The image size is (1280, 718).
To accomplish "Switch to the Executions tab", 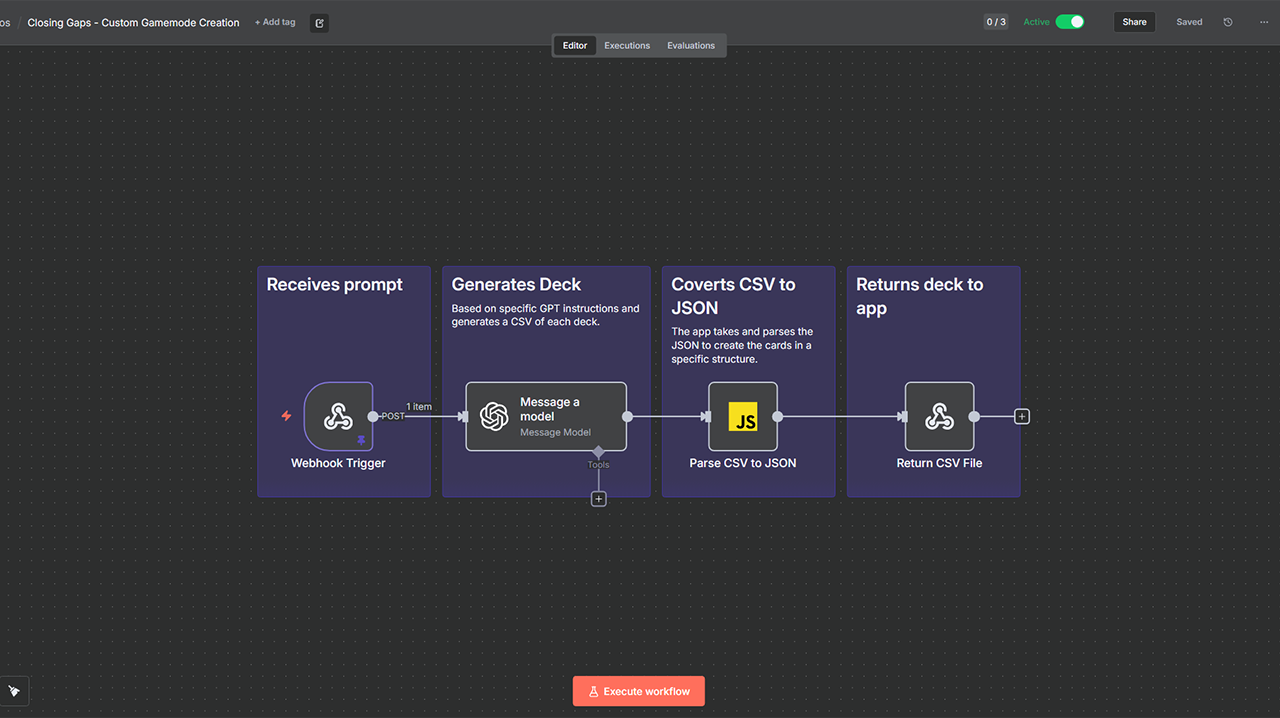I will pyautogui.click(x=627, y=45).
